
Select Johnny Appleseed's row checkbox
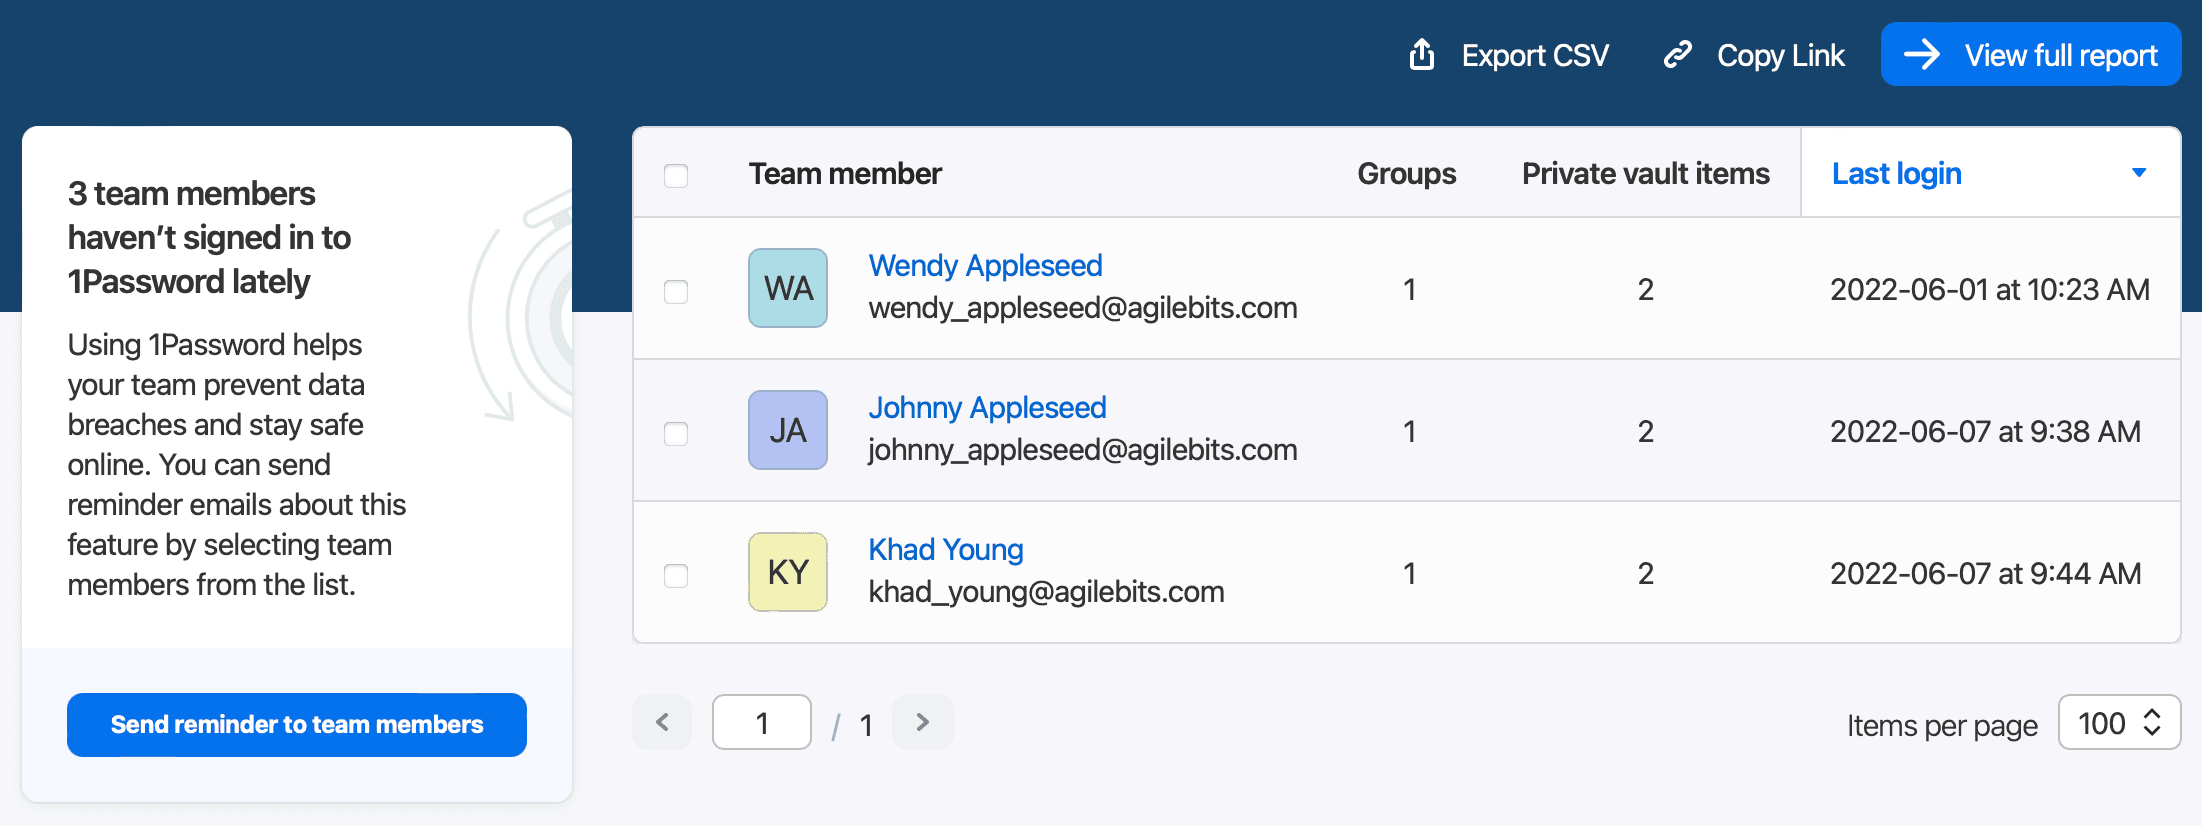676,433
